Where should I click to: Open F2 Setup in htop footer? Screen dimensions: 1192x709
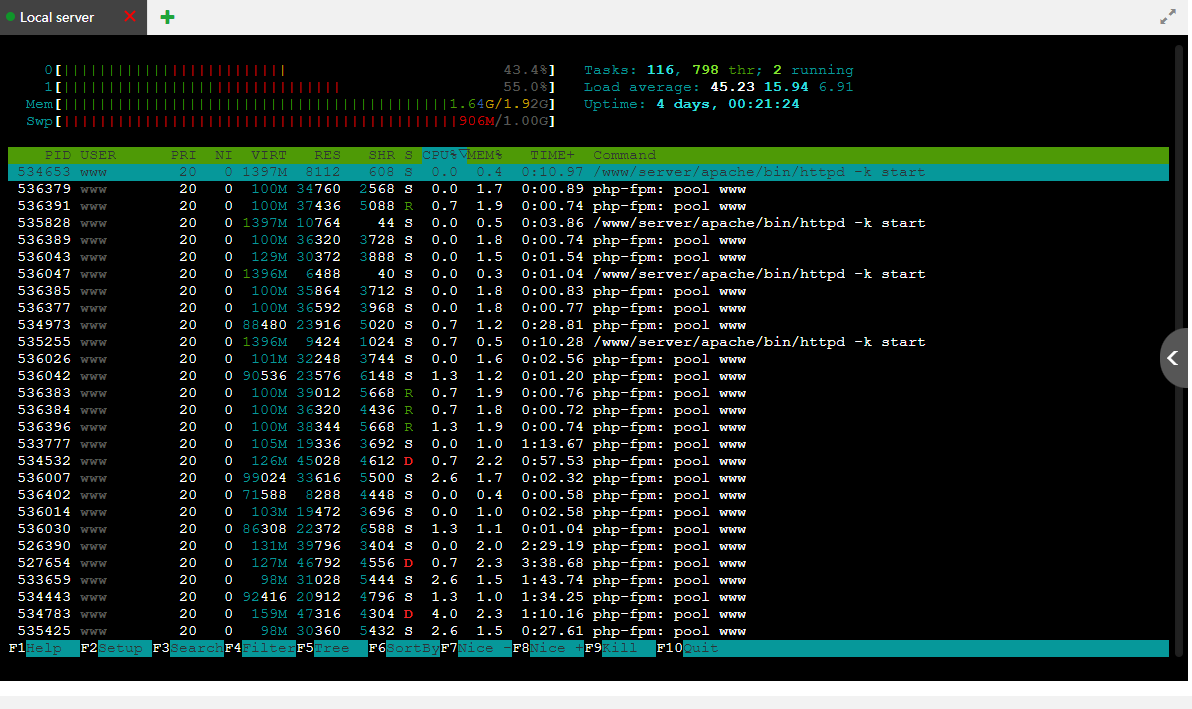116,648
